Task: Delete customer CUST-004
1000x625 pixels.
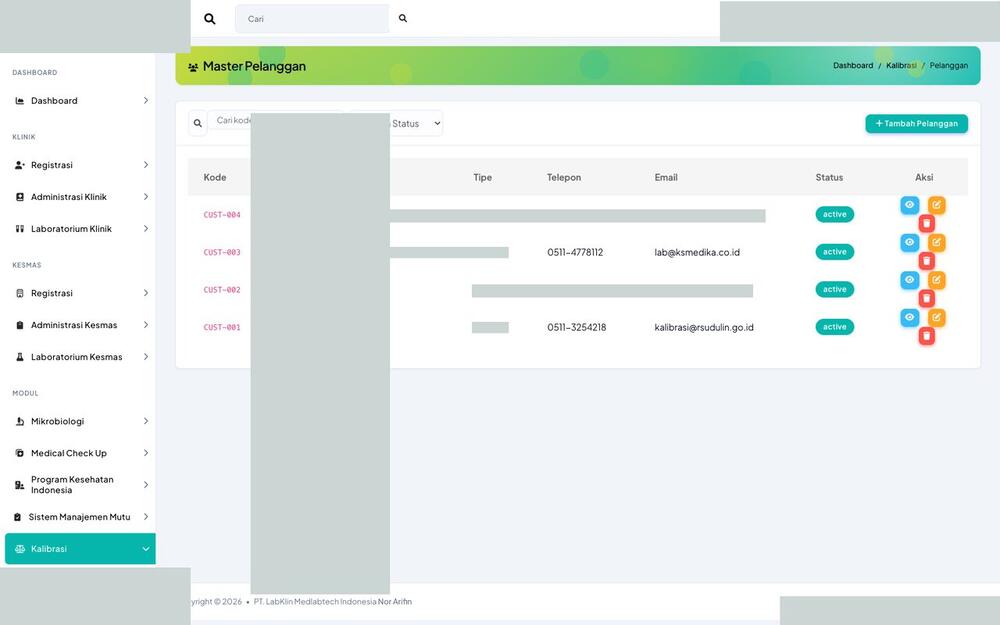Action: pyautogui.click(x=927, y=223)
